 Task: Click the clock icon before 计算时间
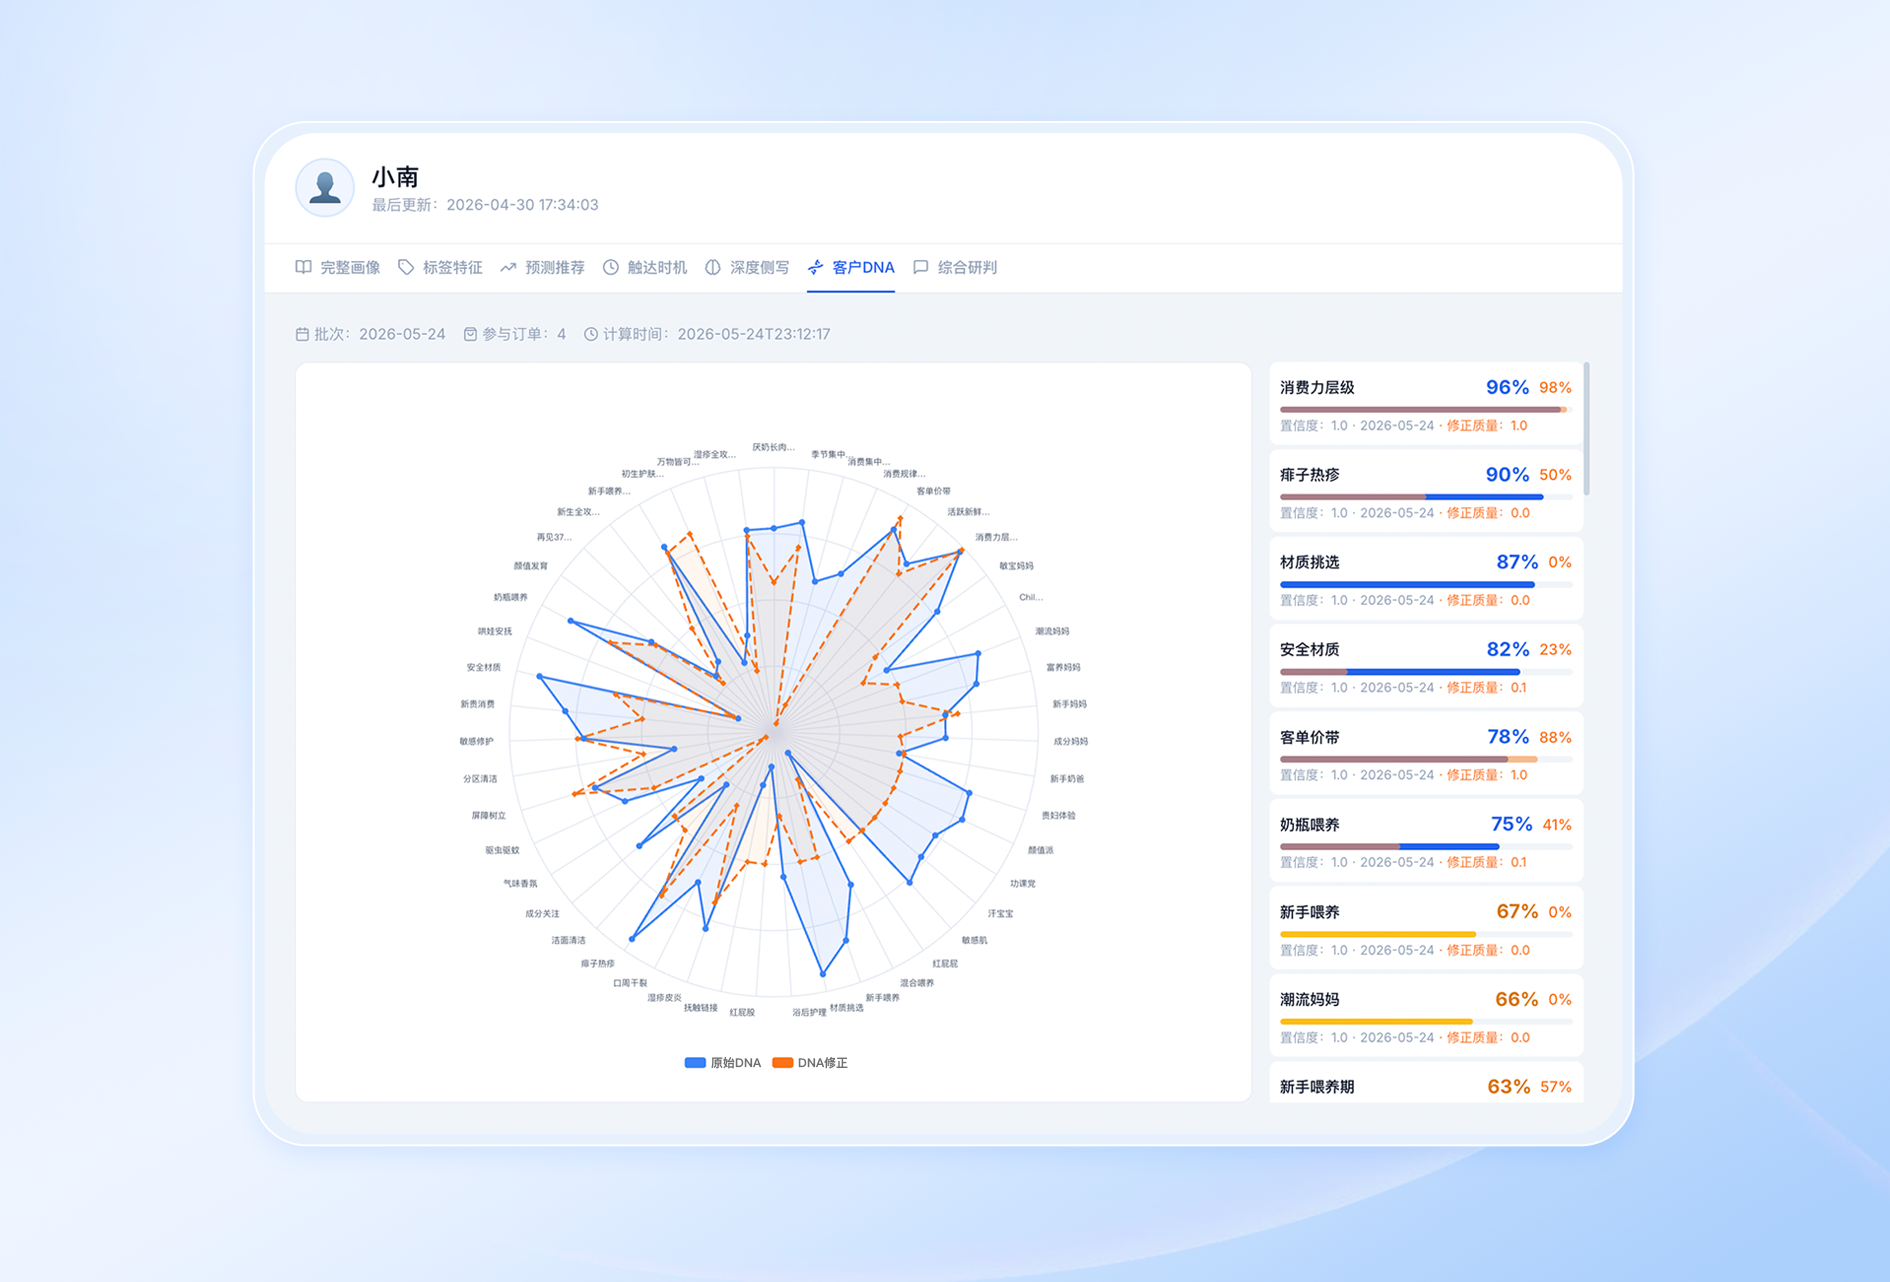[x=591, y=334]
